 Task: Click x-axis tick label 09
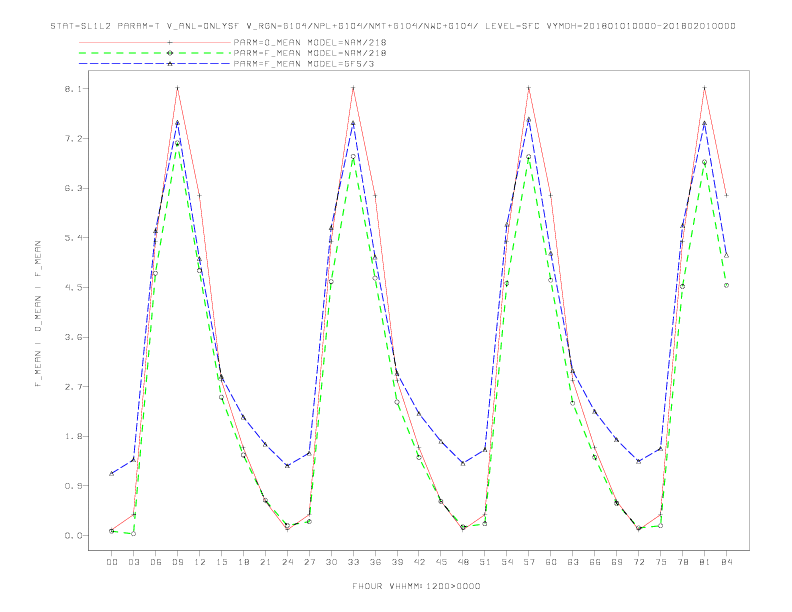[177, 562]
